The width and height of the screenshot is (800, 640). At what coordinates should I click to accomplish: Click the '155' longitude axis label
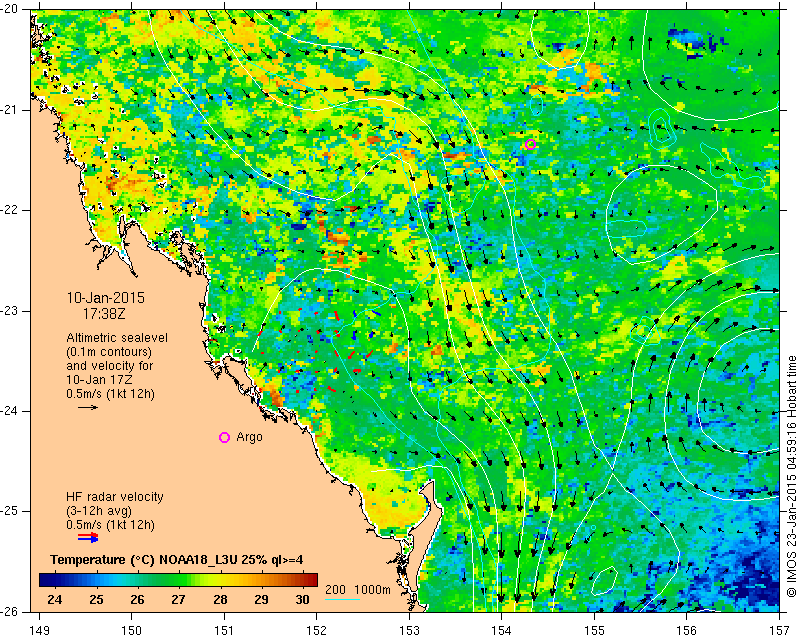[594, 631]
